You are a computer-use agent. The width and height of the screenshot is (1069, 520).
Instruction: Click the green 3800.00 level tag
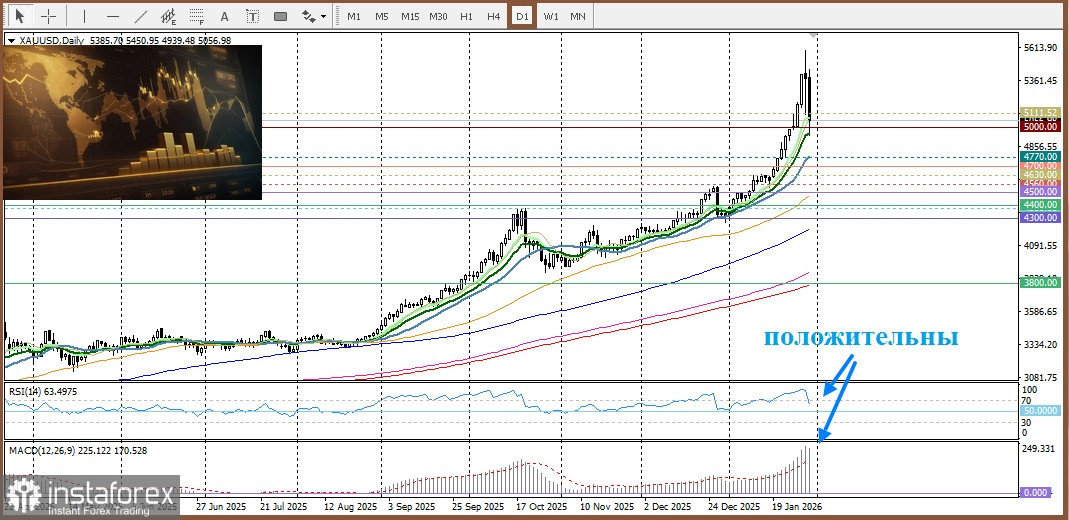coord(1040,283)
